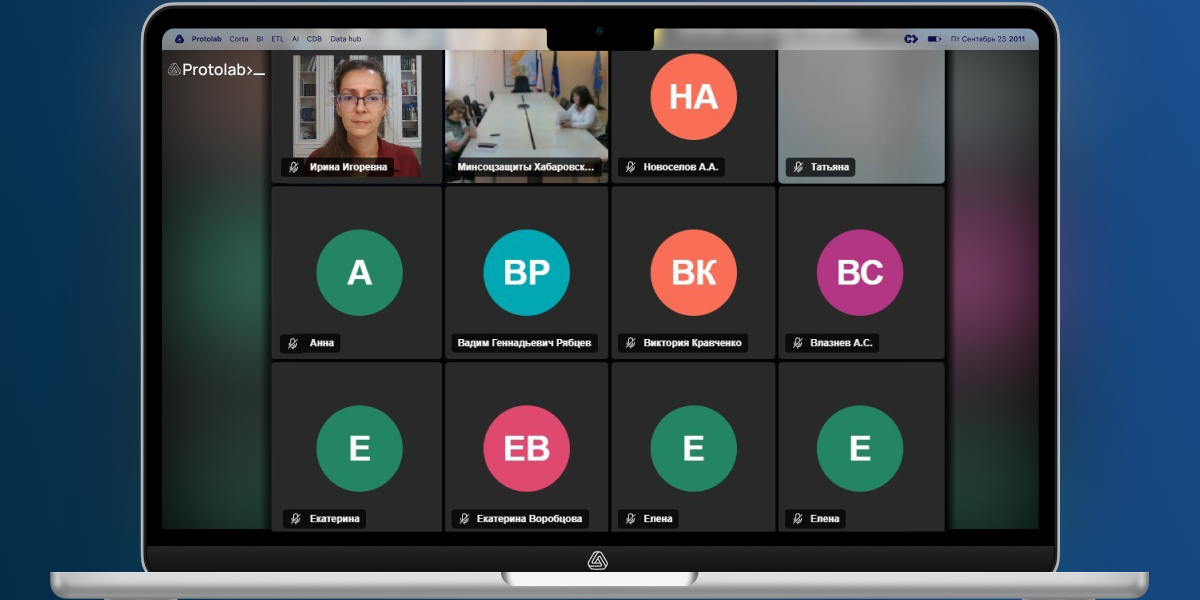This screenshot has height=600, width=1200.
Task: Click the Protolab triangle icon in menu bar
Action: 179,39
